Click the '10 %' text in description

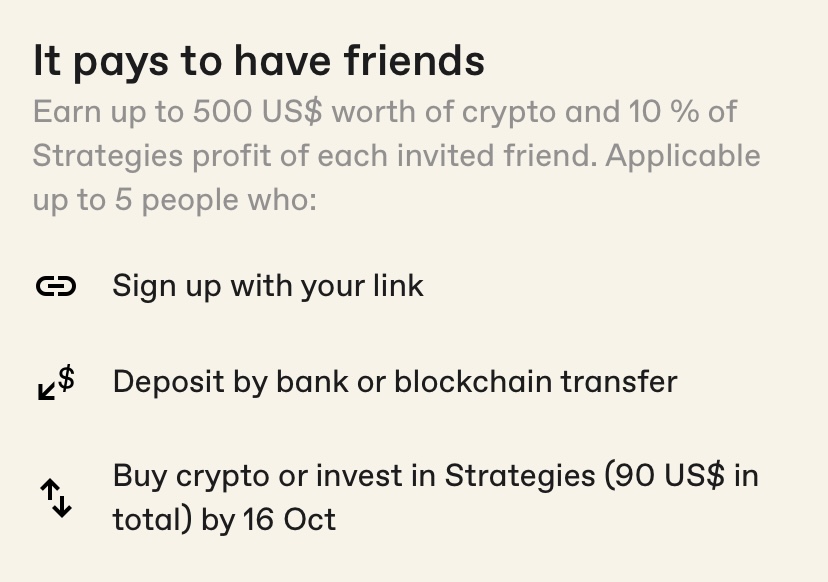(x=663, y=112)
